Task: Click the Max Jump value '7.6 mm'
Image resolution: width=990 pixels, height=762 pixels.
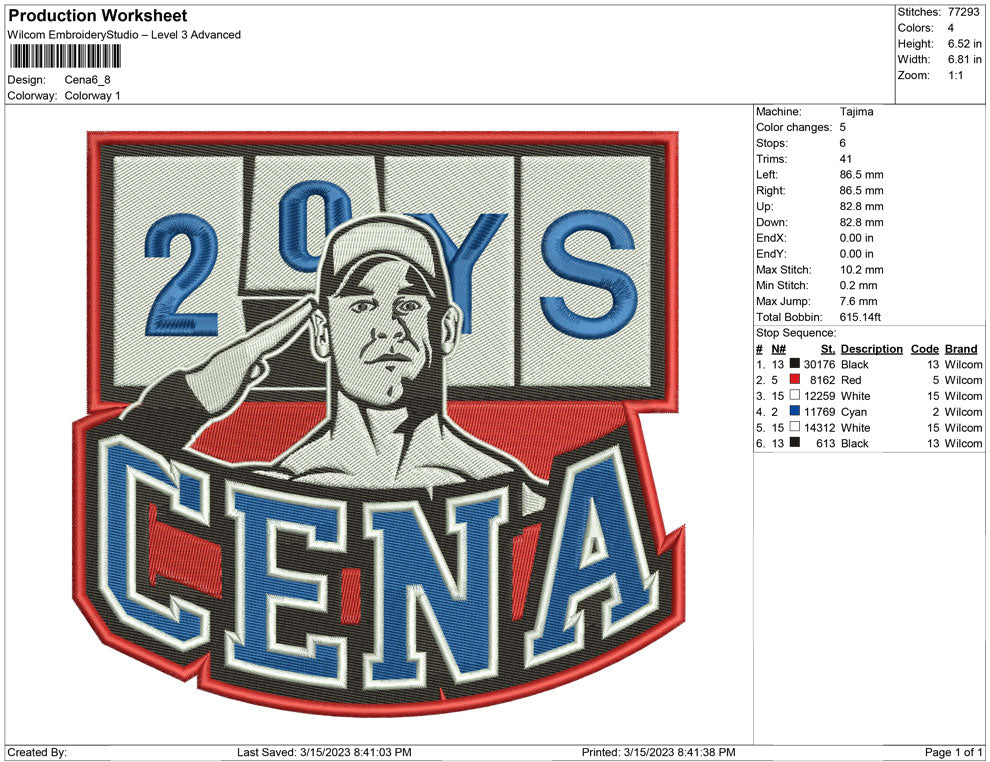Action: point(858,301)
